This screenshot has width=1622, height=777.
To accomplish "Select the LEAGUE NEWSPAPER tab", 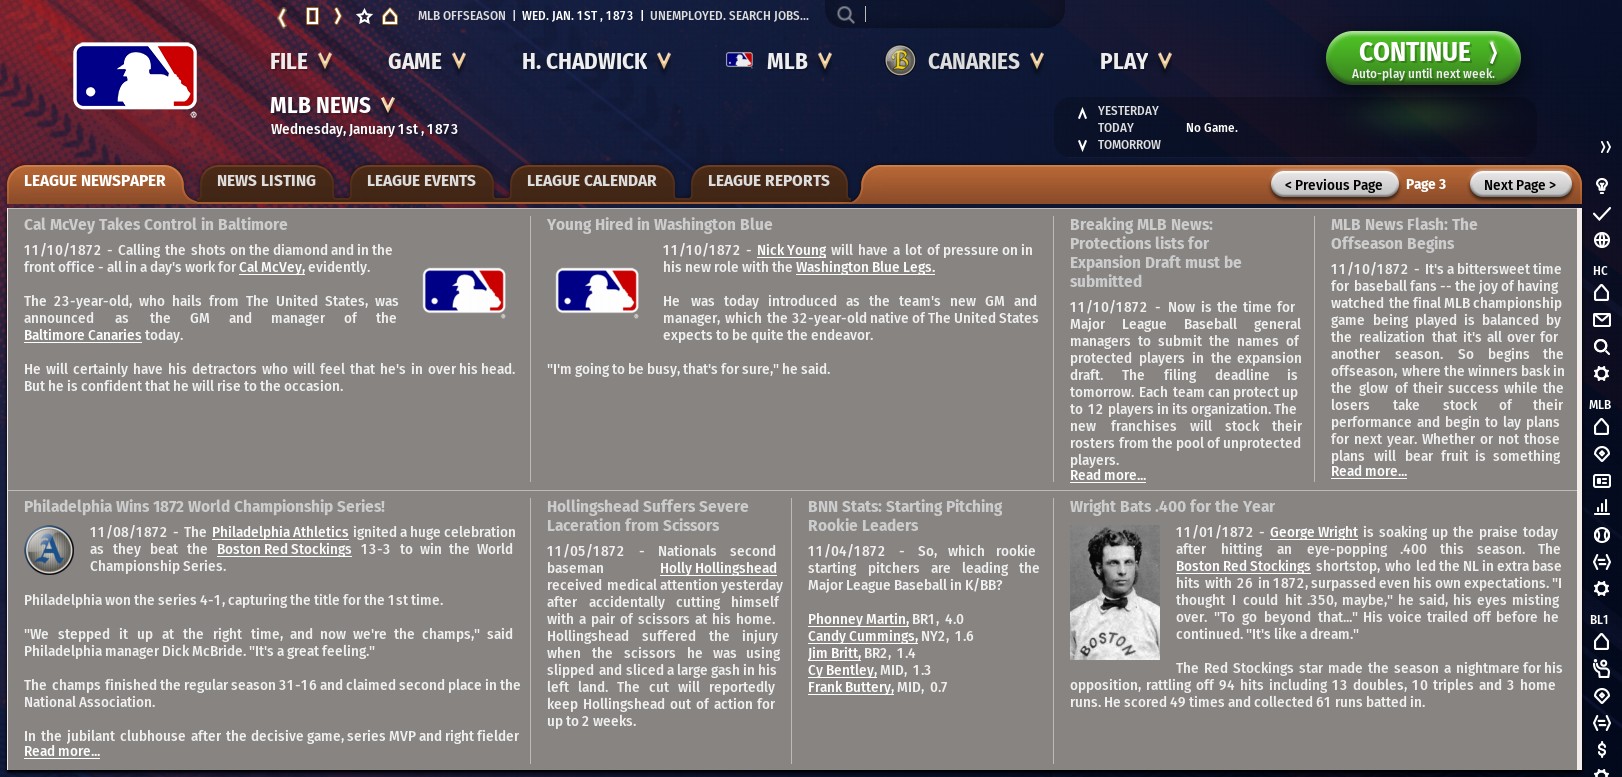I will tap(95, 182).
